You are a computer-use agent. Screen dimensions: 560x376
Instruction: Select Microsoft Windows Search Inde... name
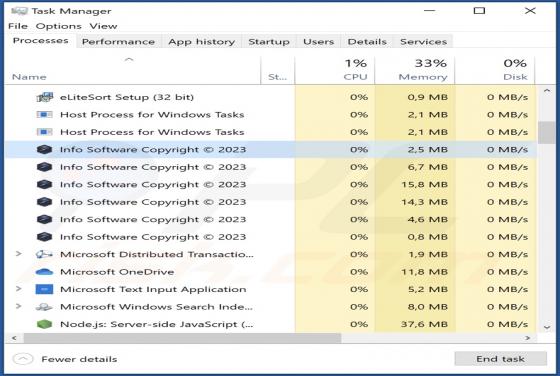(x=156, y=307)
